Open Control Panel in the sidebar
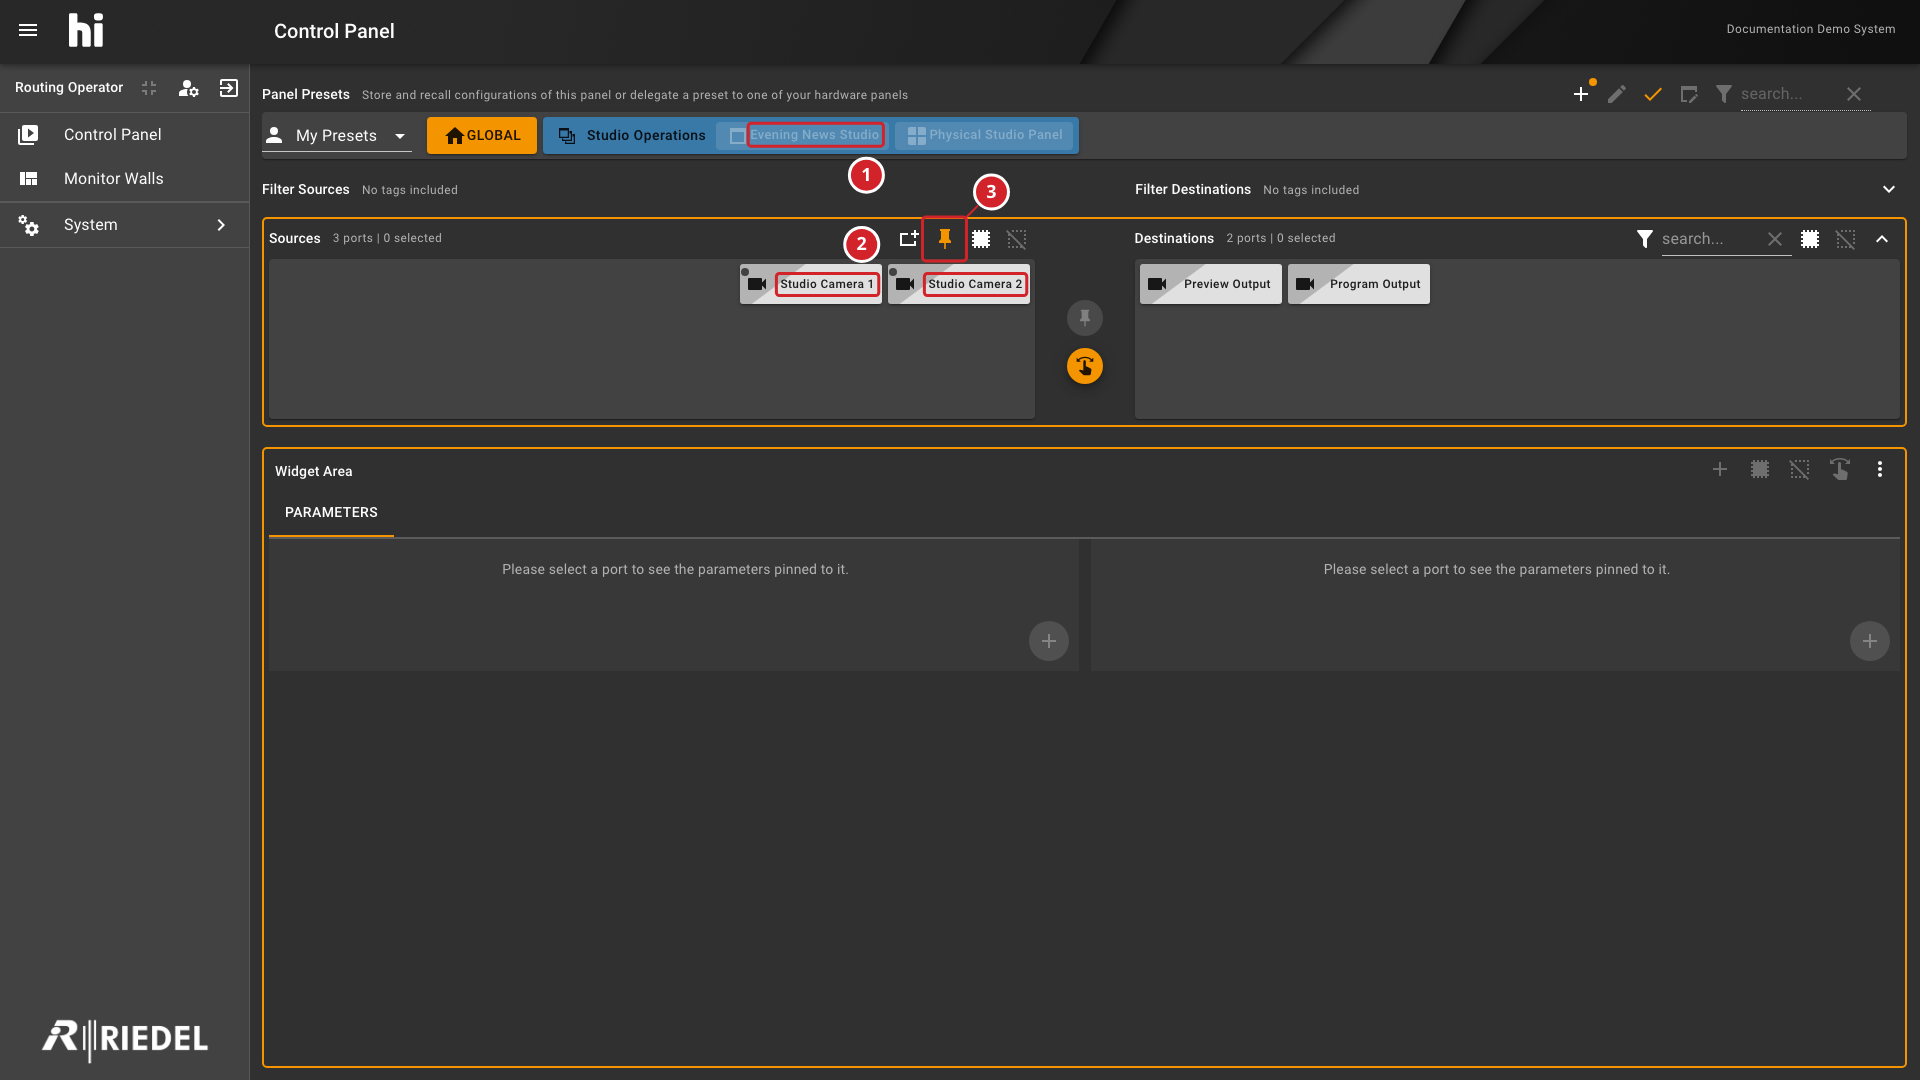This screenshot has height=1080, width=1920. click(125, 135)
